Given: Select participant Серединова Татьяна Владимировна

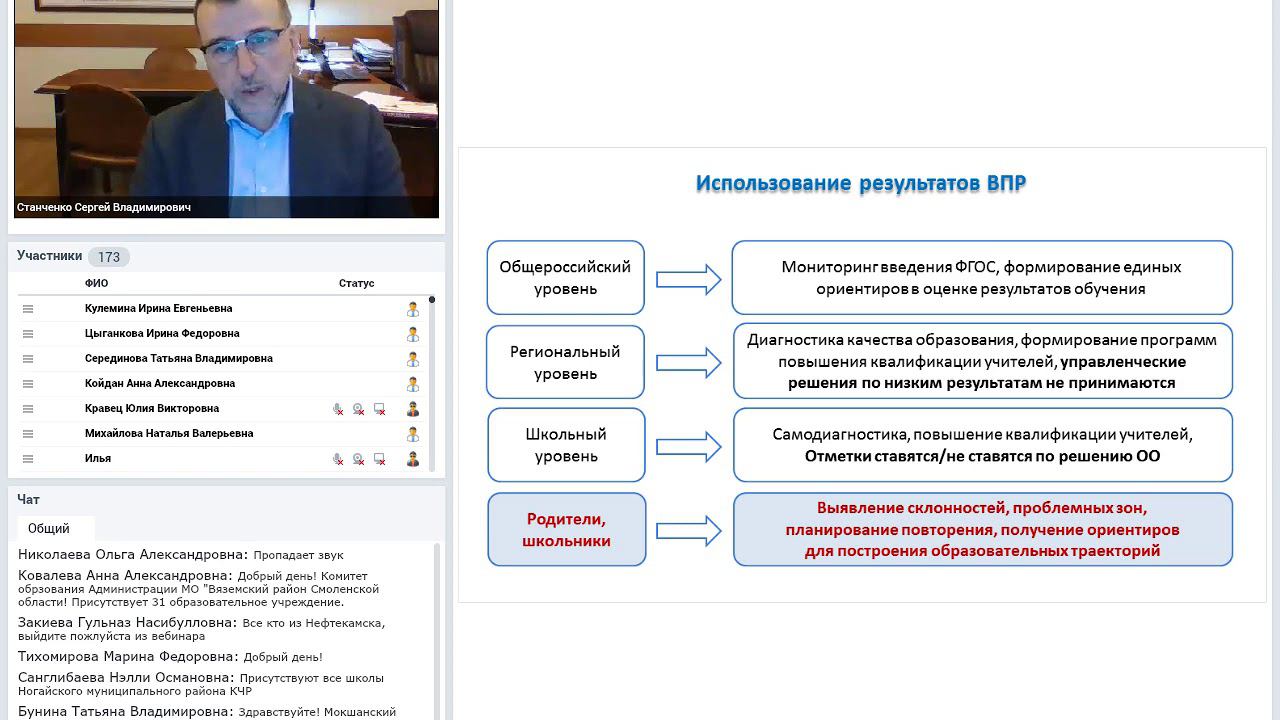Looking at the screenshot, I should 179,359.
